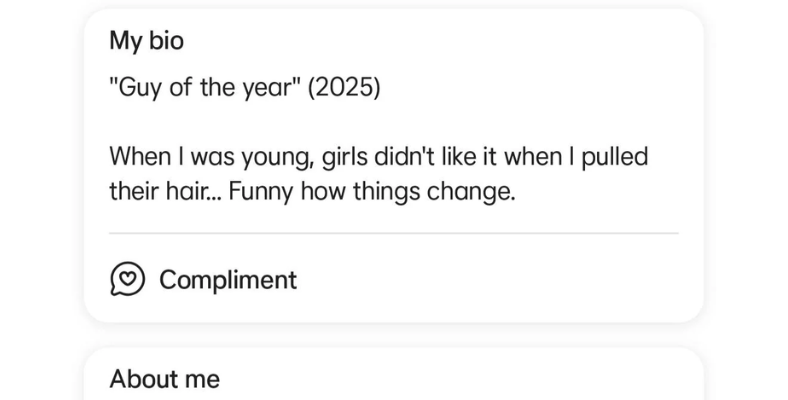Click the heart speech bubble icon
This screenshot has height=400, width=788.
point(127,279)
